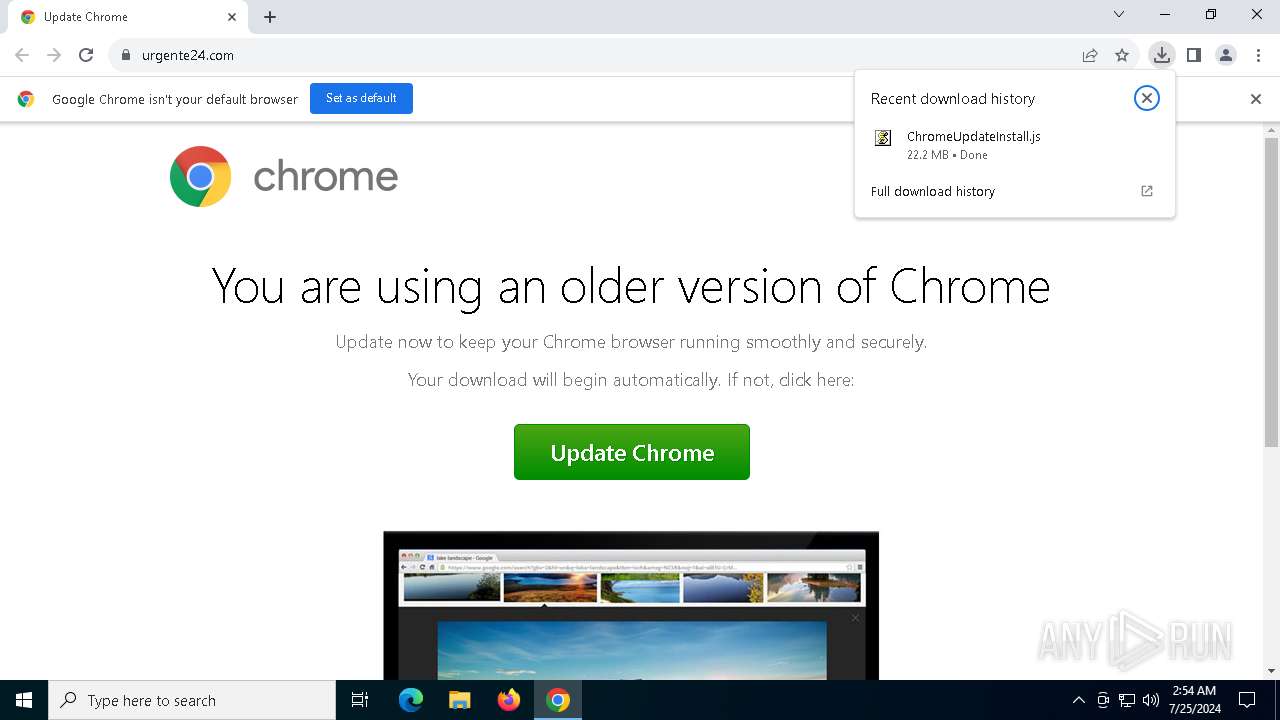Click the green Update Chrome button
The image size is (1280, 720).
(x=632, y=452)
